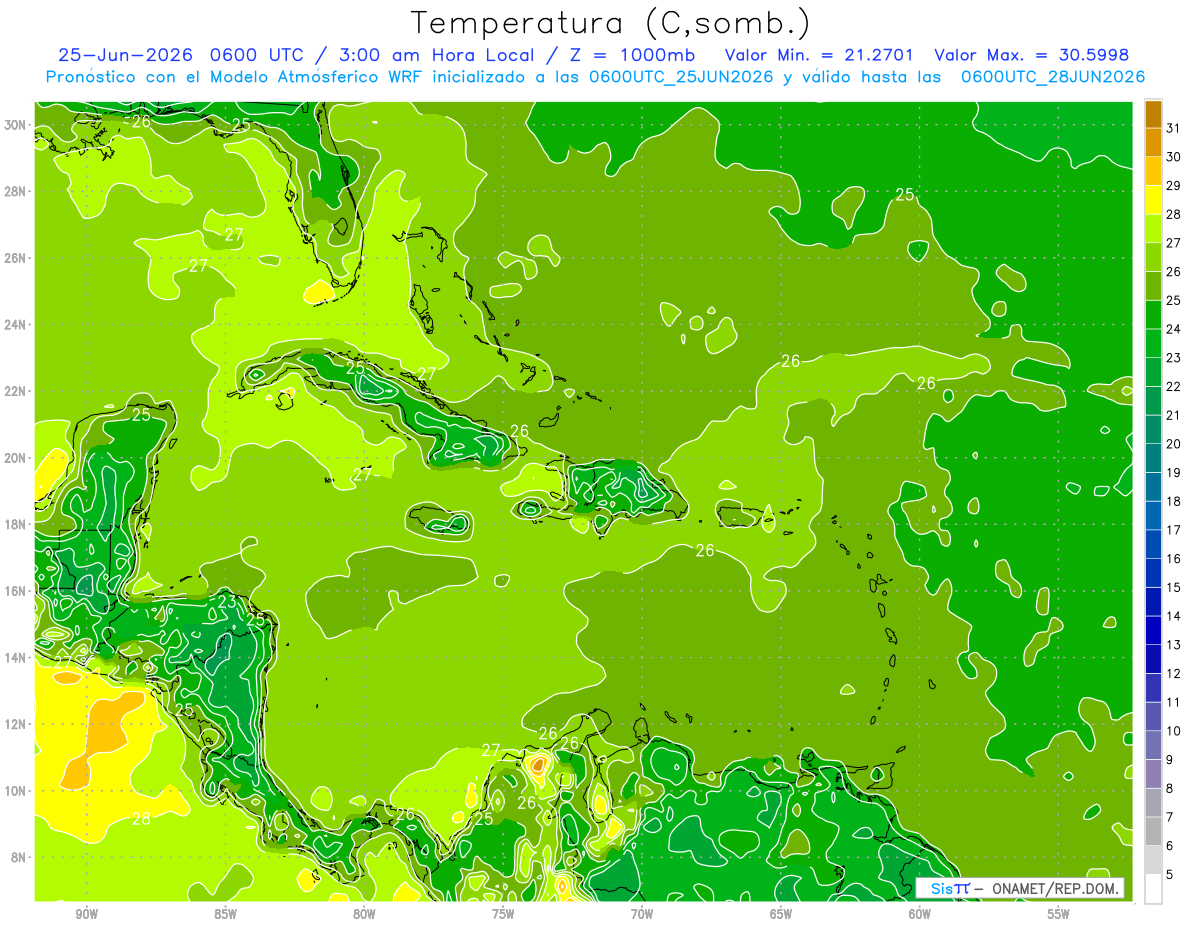
Task: Click the white legend swatch below value 5
Action: [x=1153, y=889]
